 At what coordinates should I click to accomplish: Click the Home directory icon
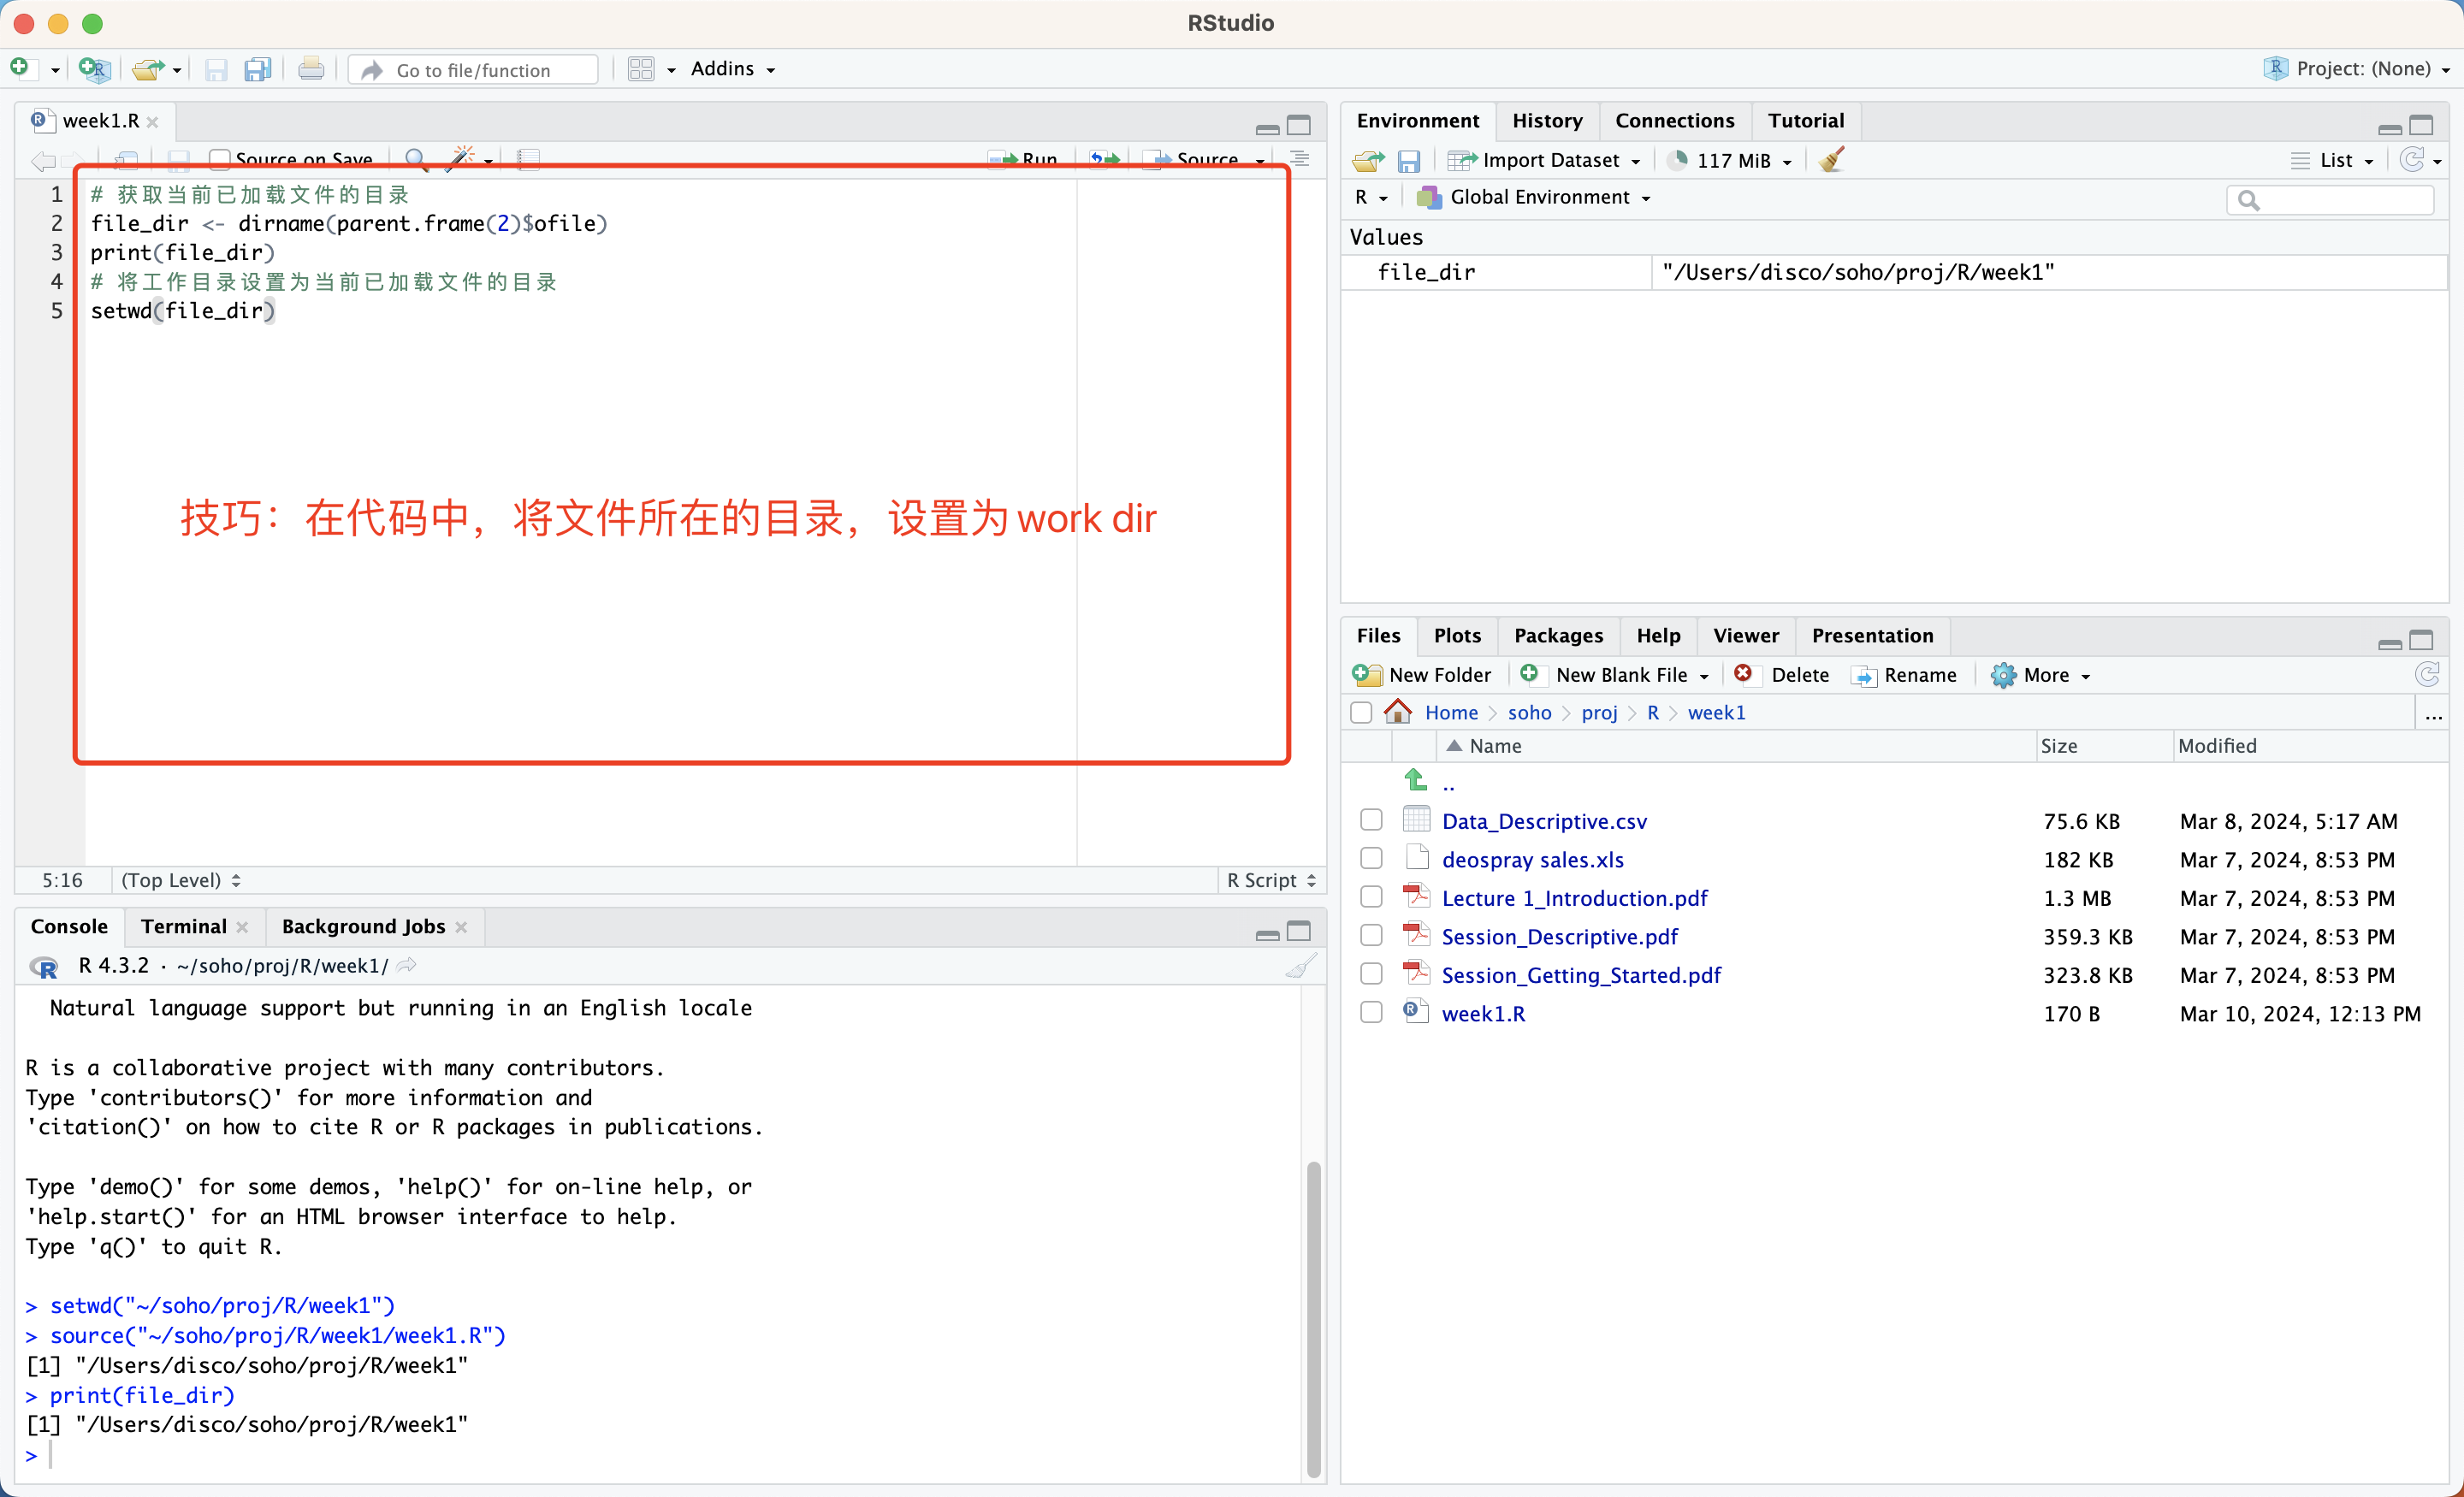click(x=1398, y=712)
